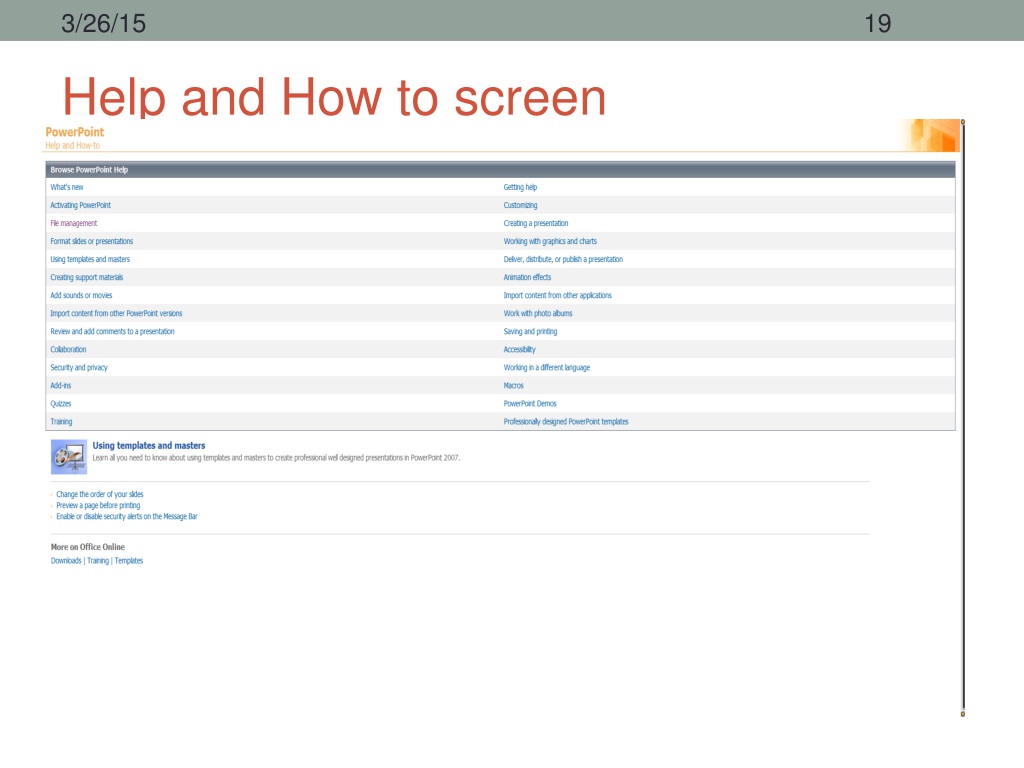Open the Activating PowerPoint topic

coord(80,205)
